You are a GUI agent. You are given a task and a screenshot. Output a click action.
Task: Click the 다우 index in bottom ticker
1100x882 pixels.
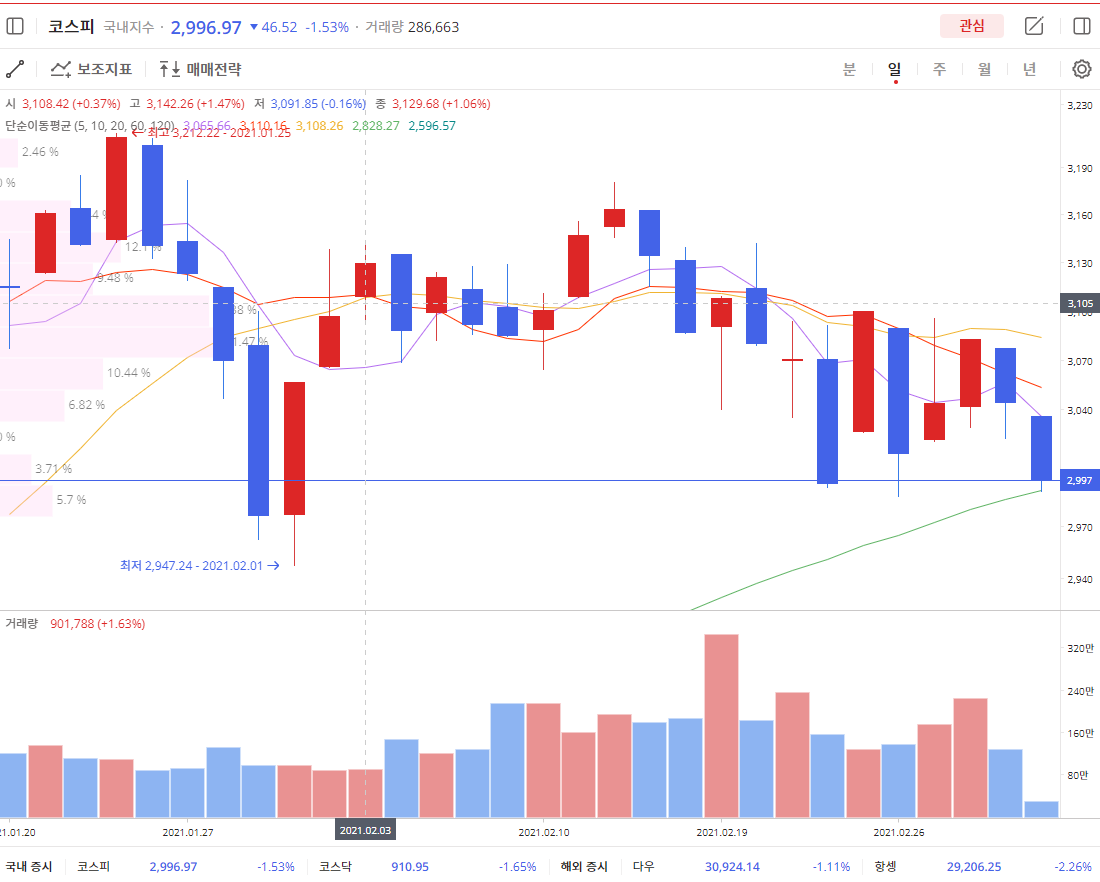643,866
